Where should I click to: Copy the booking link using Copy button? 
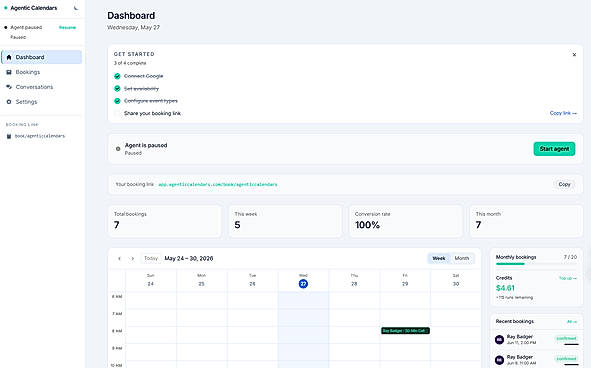point(564,184)
